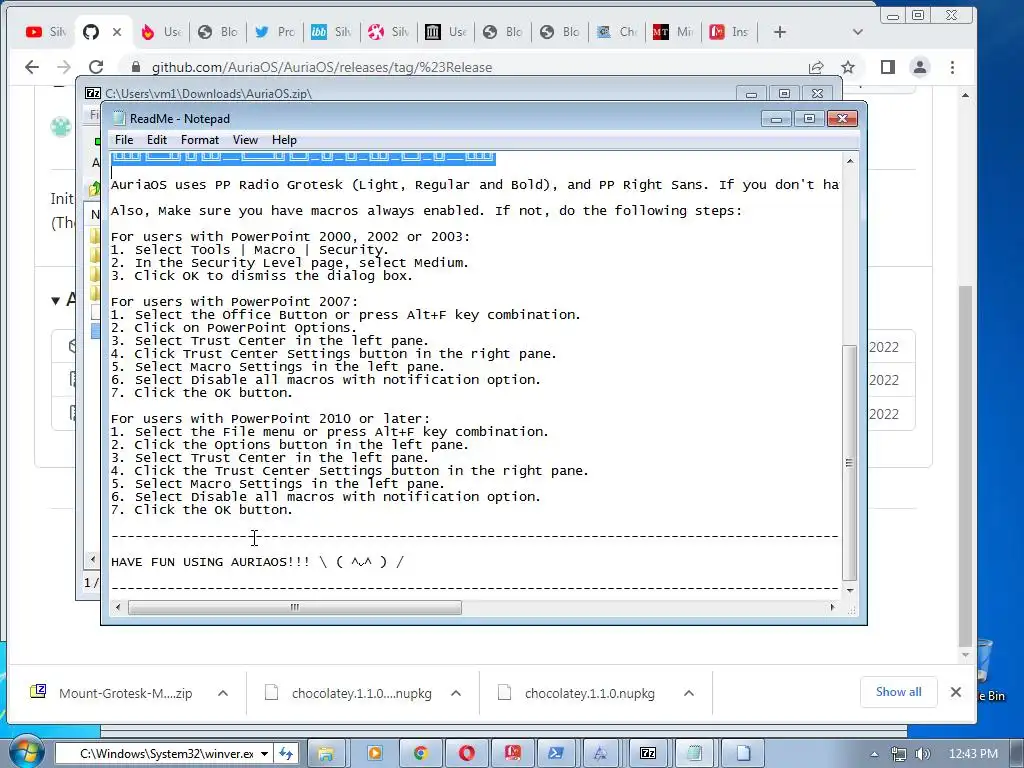The height and width of the screenshot is (768, 1024).
Task: Switch to Notepad in the taskbar
Action: 695,754
